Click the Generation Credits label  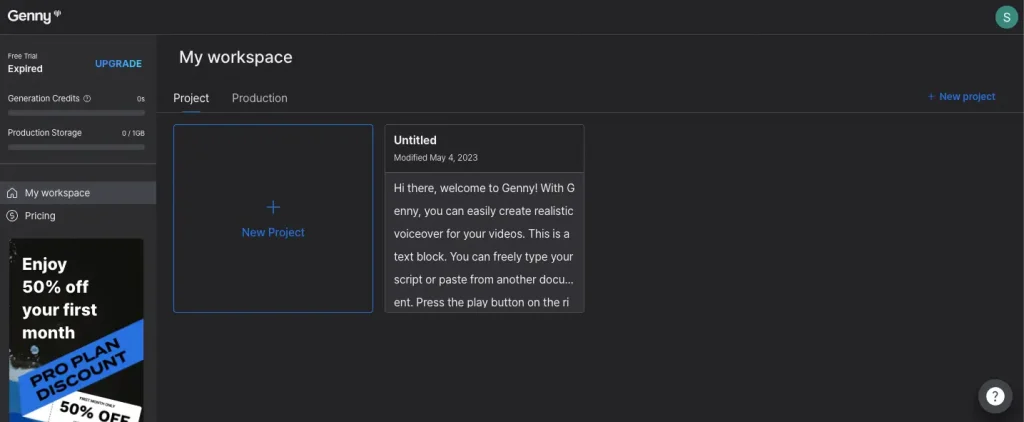(44, 99)
